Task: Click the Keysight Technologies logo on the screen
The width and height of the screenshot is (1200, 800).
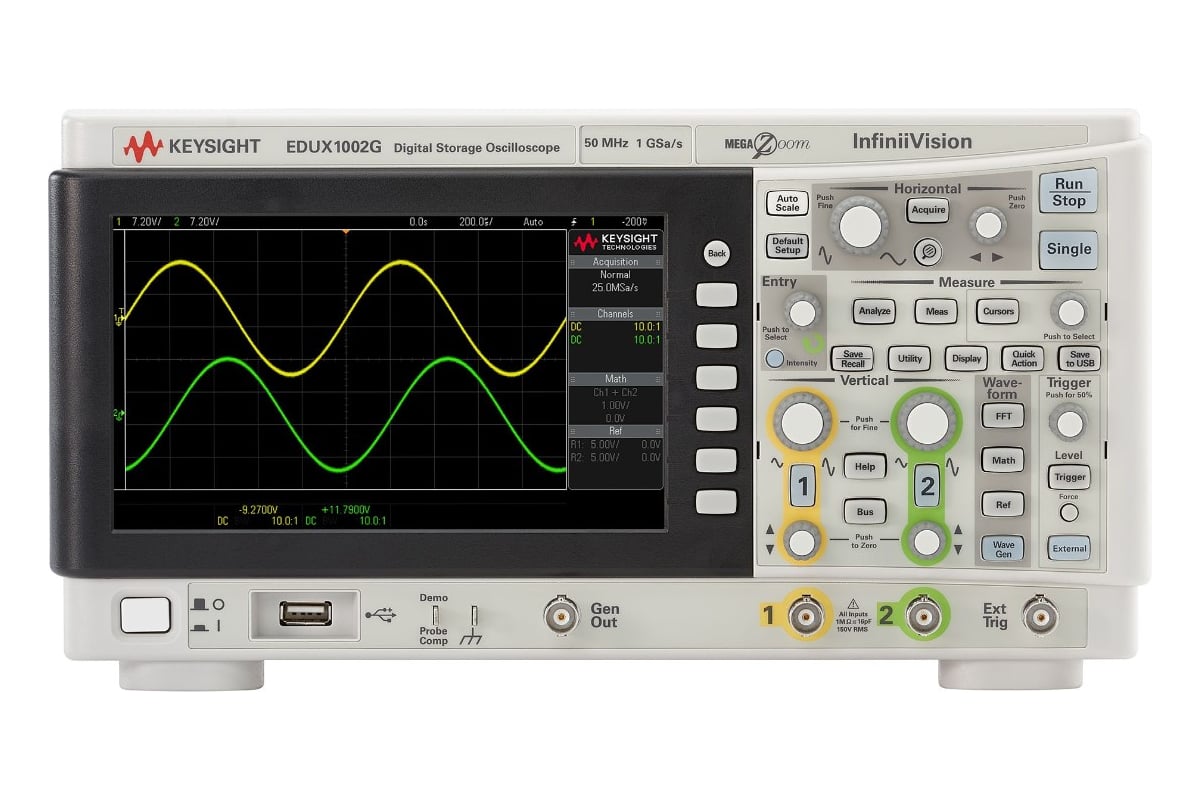Action: pyautogui.click(x=615, y=241)
